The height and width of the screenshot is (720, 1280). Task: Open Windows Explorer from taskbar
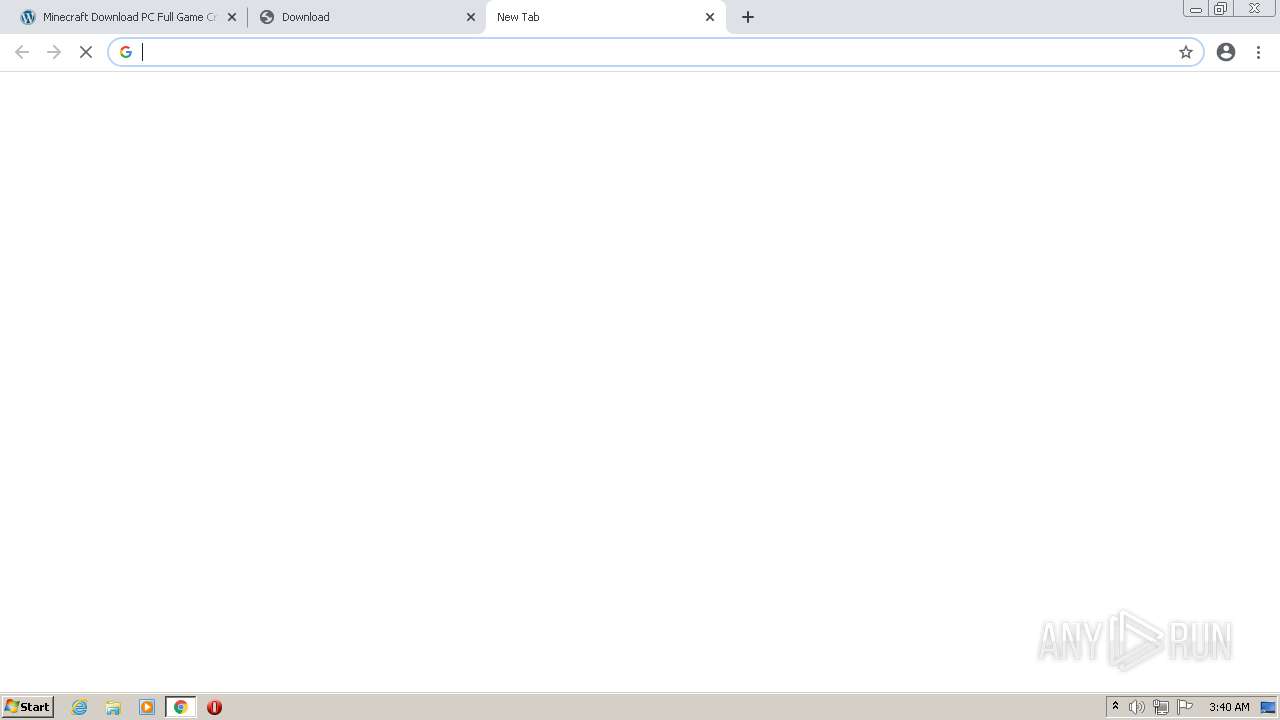[x=113, y=707]
